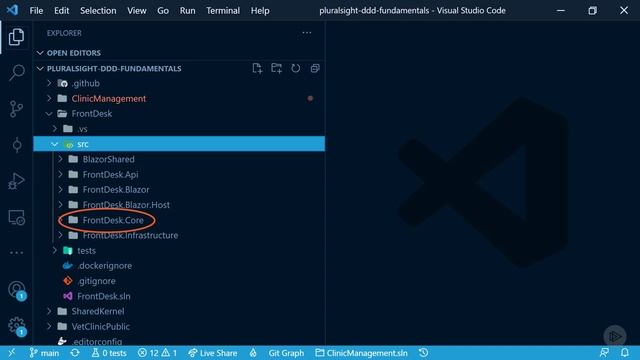Open the feedback icon in status bar
This screenshot has width=640, height=360.
(604, 353)
